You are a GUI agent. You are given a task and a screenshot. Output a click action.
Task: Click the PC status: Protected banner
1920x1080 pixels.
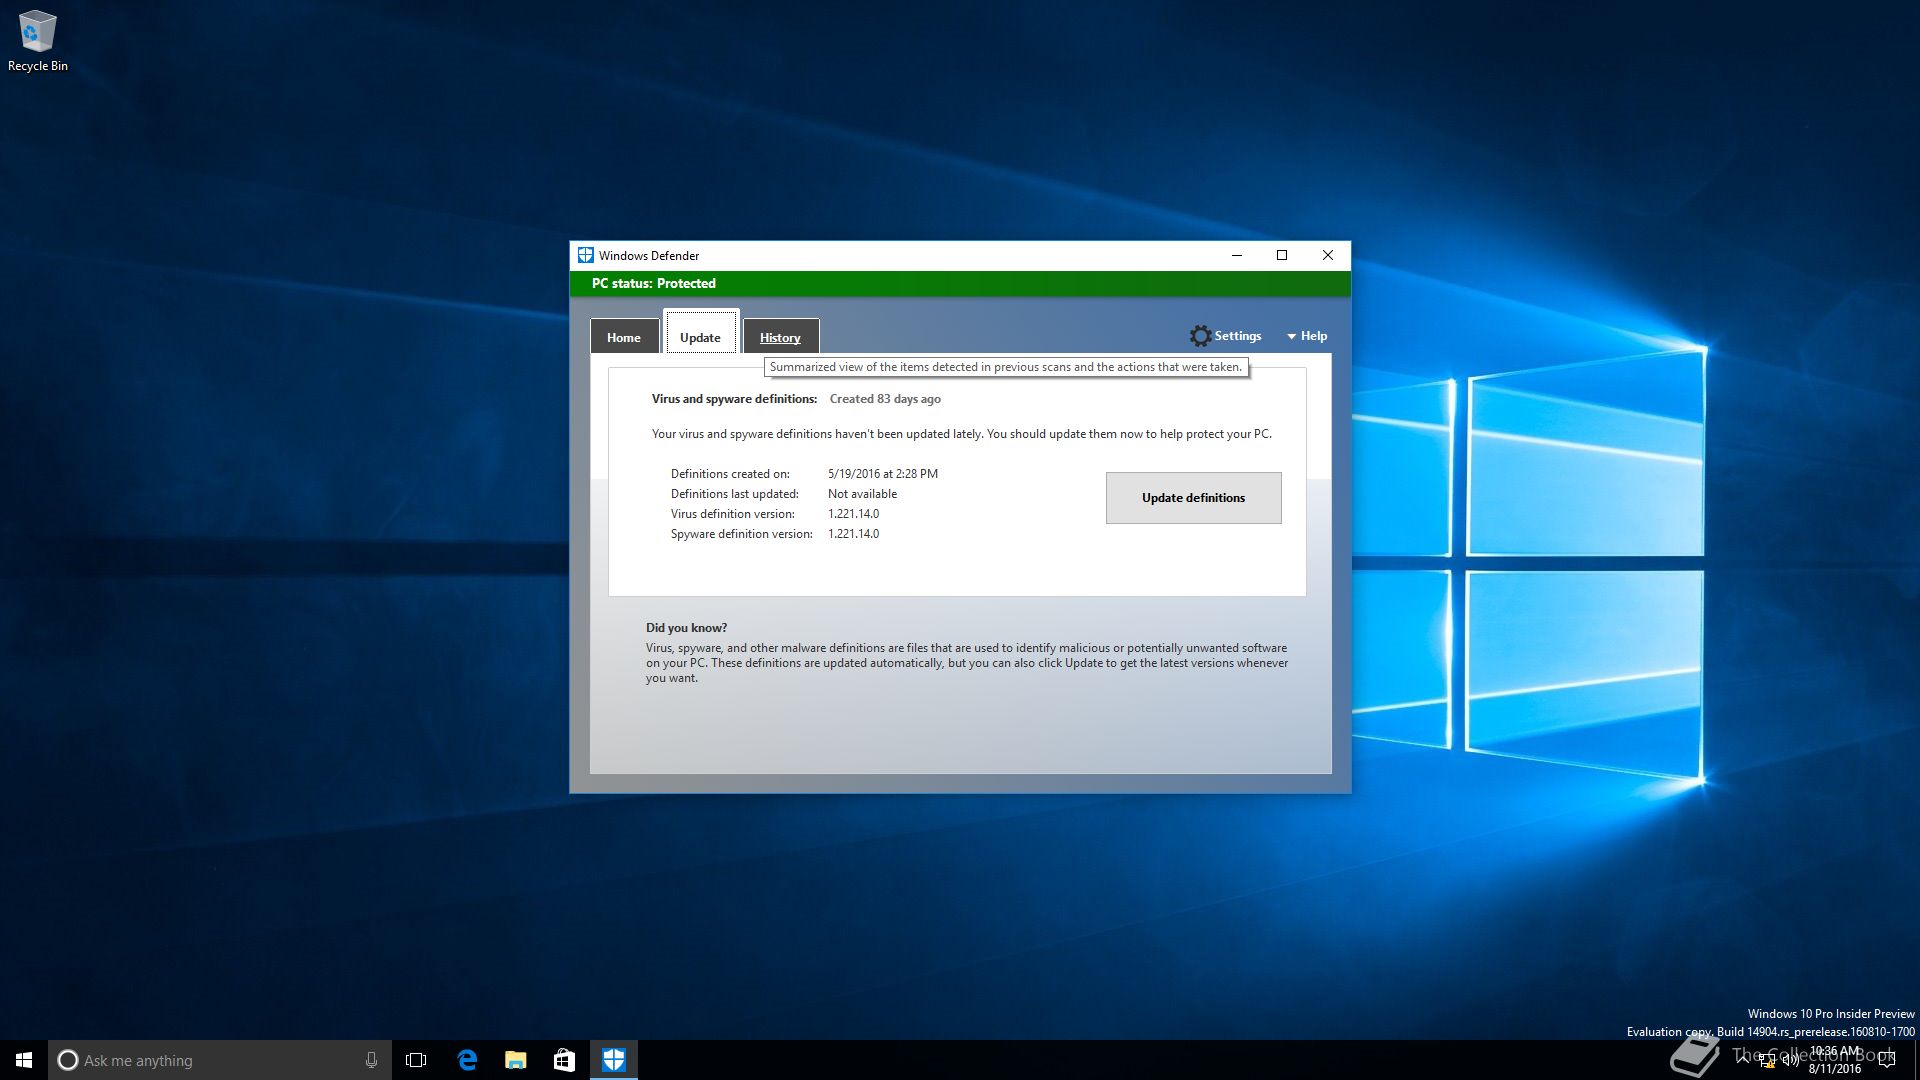click(x=960, y=283)
